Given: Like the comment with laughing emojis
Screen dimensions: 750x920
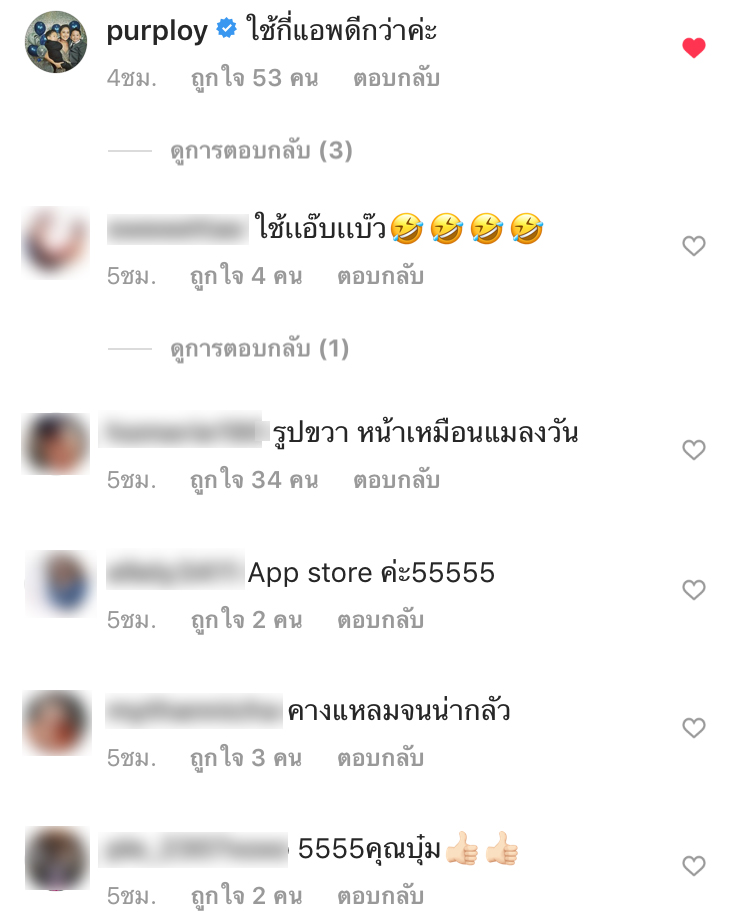Looking at the screenshot, I should click(x=694, y=245).
